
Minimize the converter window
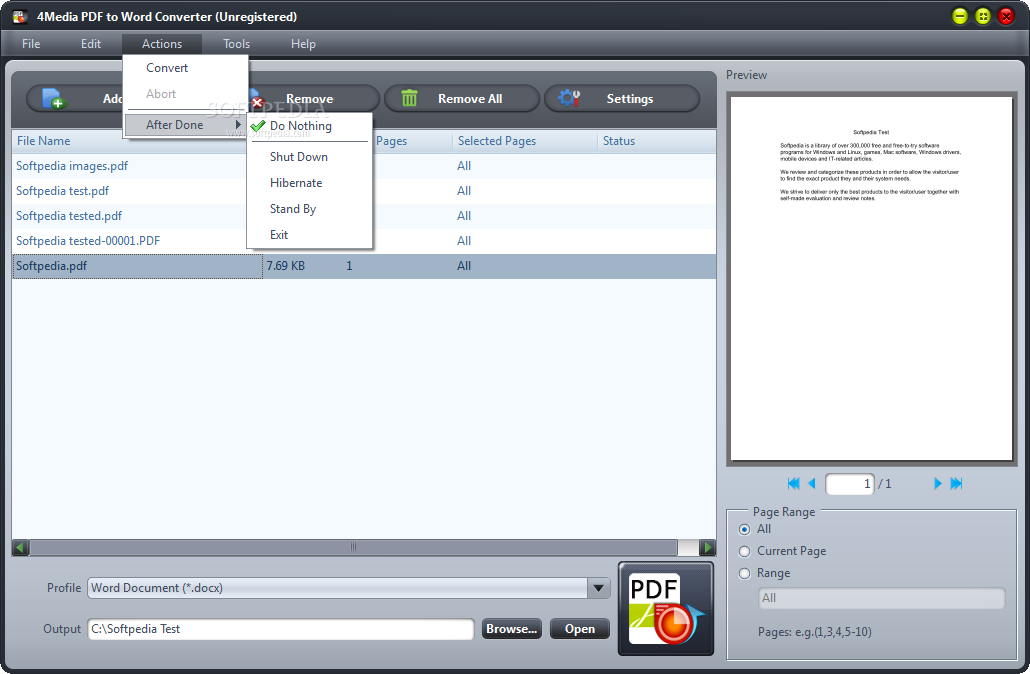pyautogui.click(x=960, y=16)
